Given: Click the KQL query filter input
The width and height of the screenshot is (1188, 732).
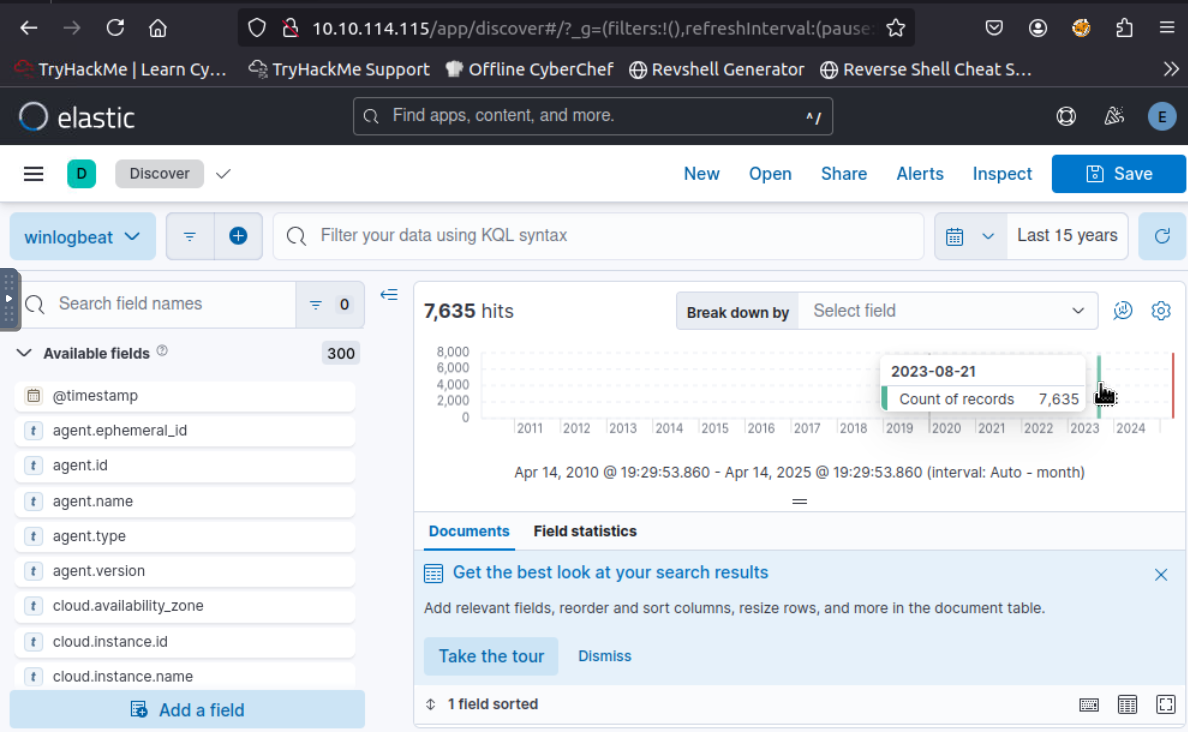Looking at the screenshot, I should tap(600, 236).
